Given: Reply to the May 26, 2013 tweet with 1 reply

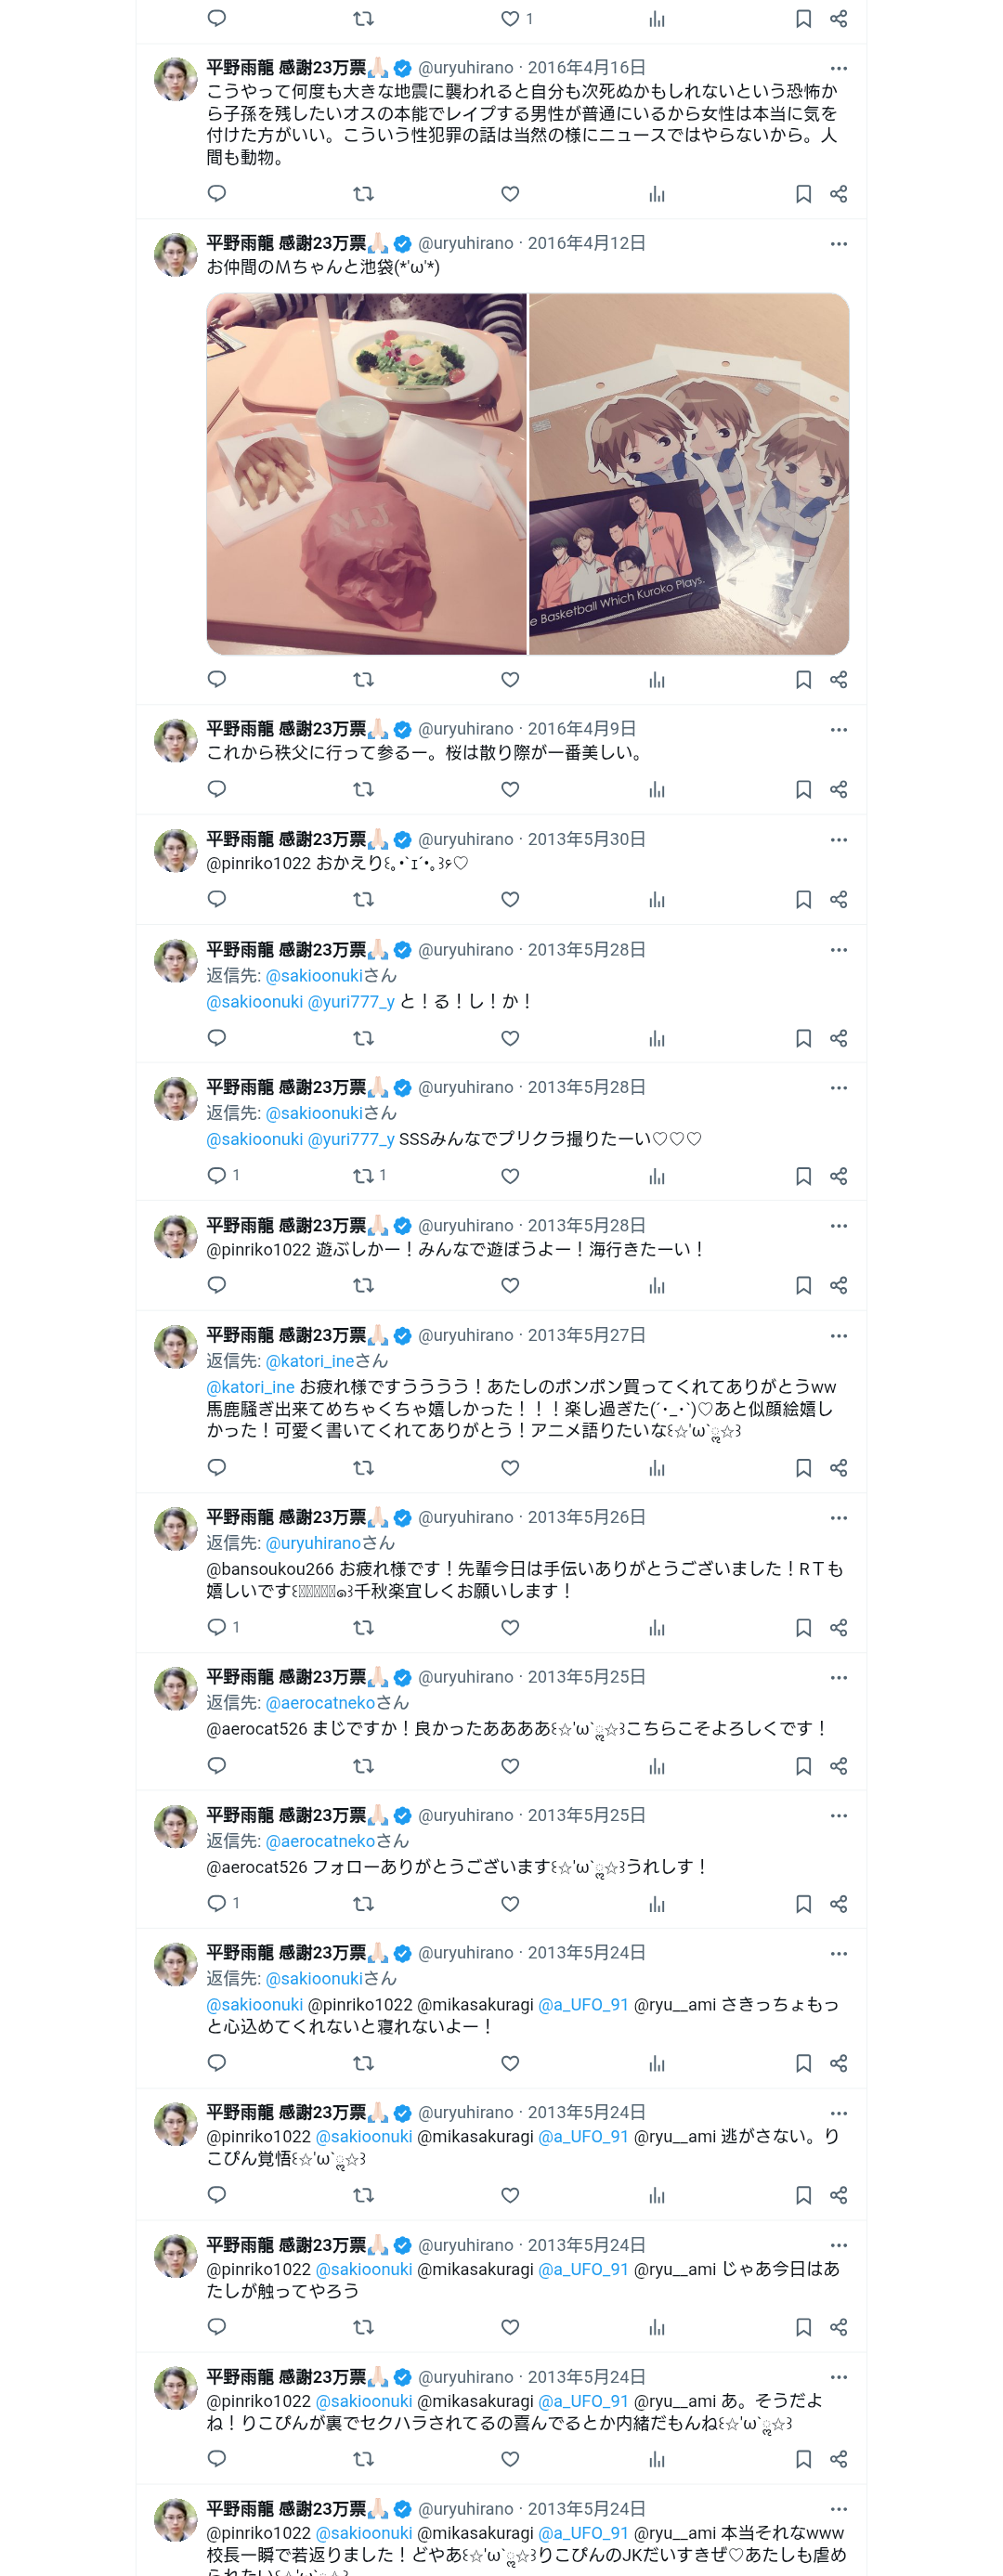Looking at the screenshot, I should [x=223, y=1628].
